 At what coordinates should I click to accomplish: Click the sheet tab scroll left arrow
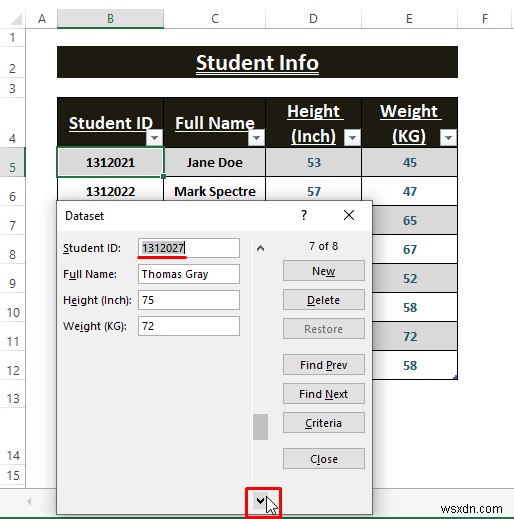tap(29, 501)
